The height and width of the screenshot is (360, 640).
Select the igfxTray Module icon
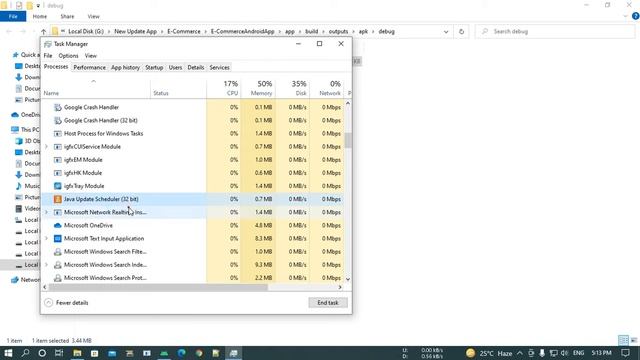pyautogui.click(x=58, y=186)
